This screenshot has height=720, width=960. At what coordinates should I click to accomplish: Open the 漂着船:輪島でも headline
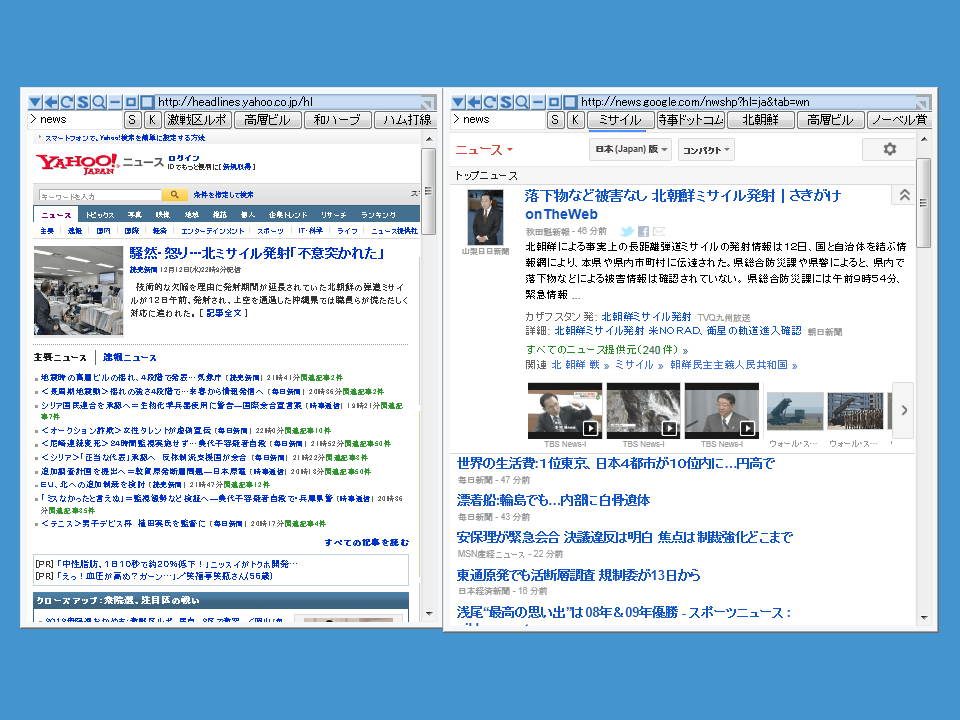(x=553, y=500)
